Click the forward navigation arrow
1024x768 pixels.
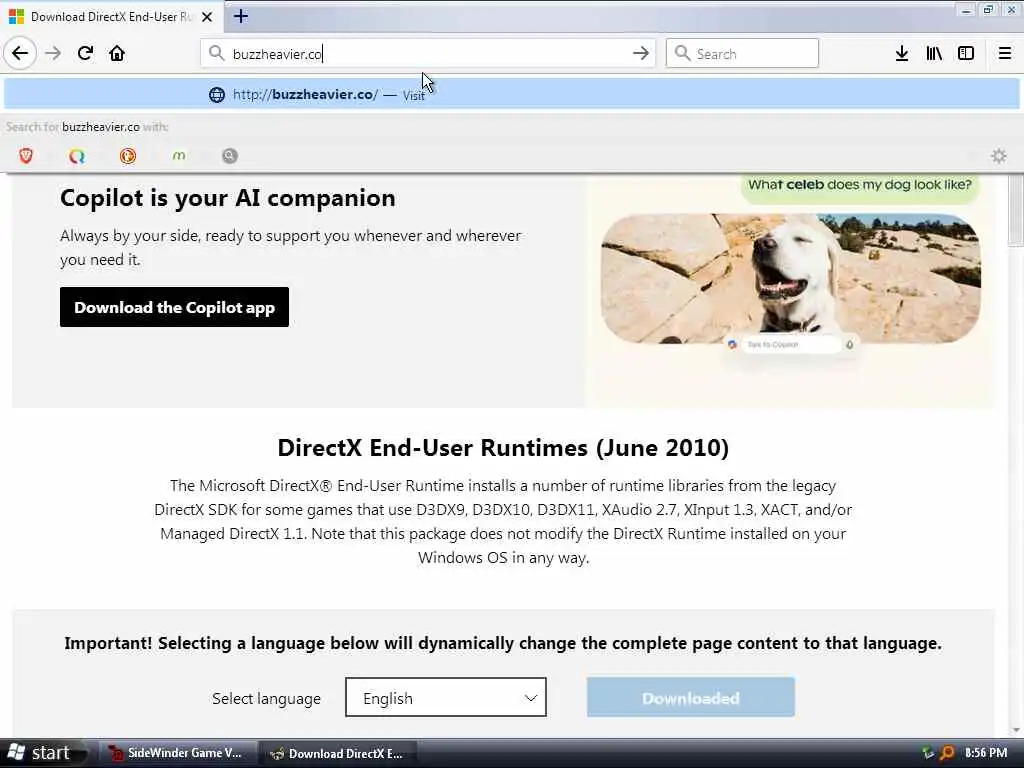click(x=53, y=54)
